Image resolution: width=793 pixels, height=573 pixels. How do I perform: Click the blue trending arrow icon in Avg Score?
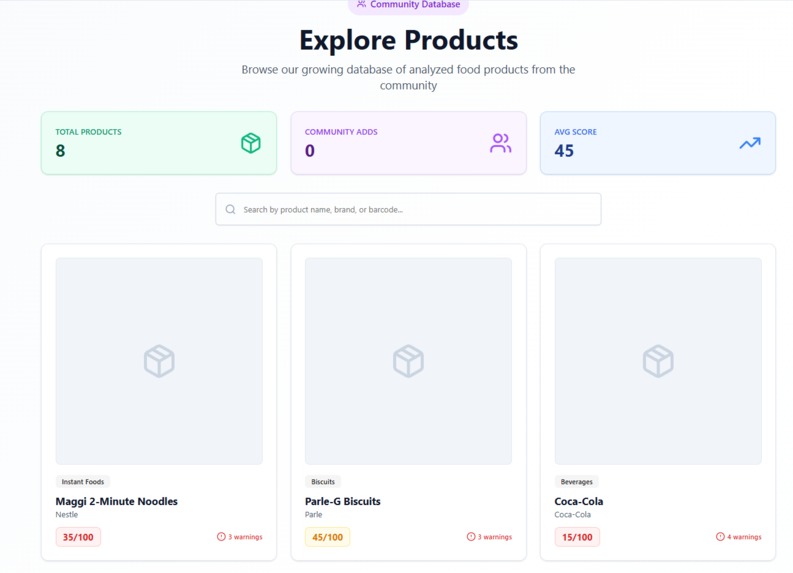coord(750,143)
